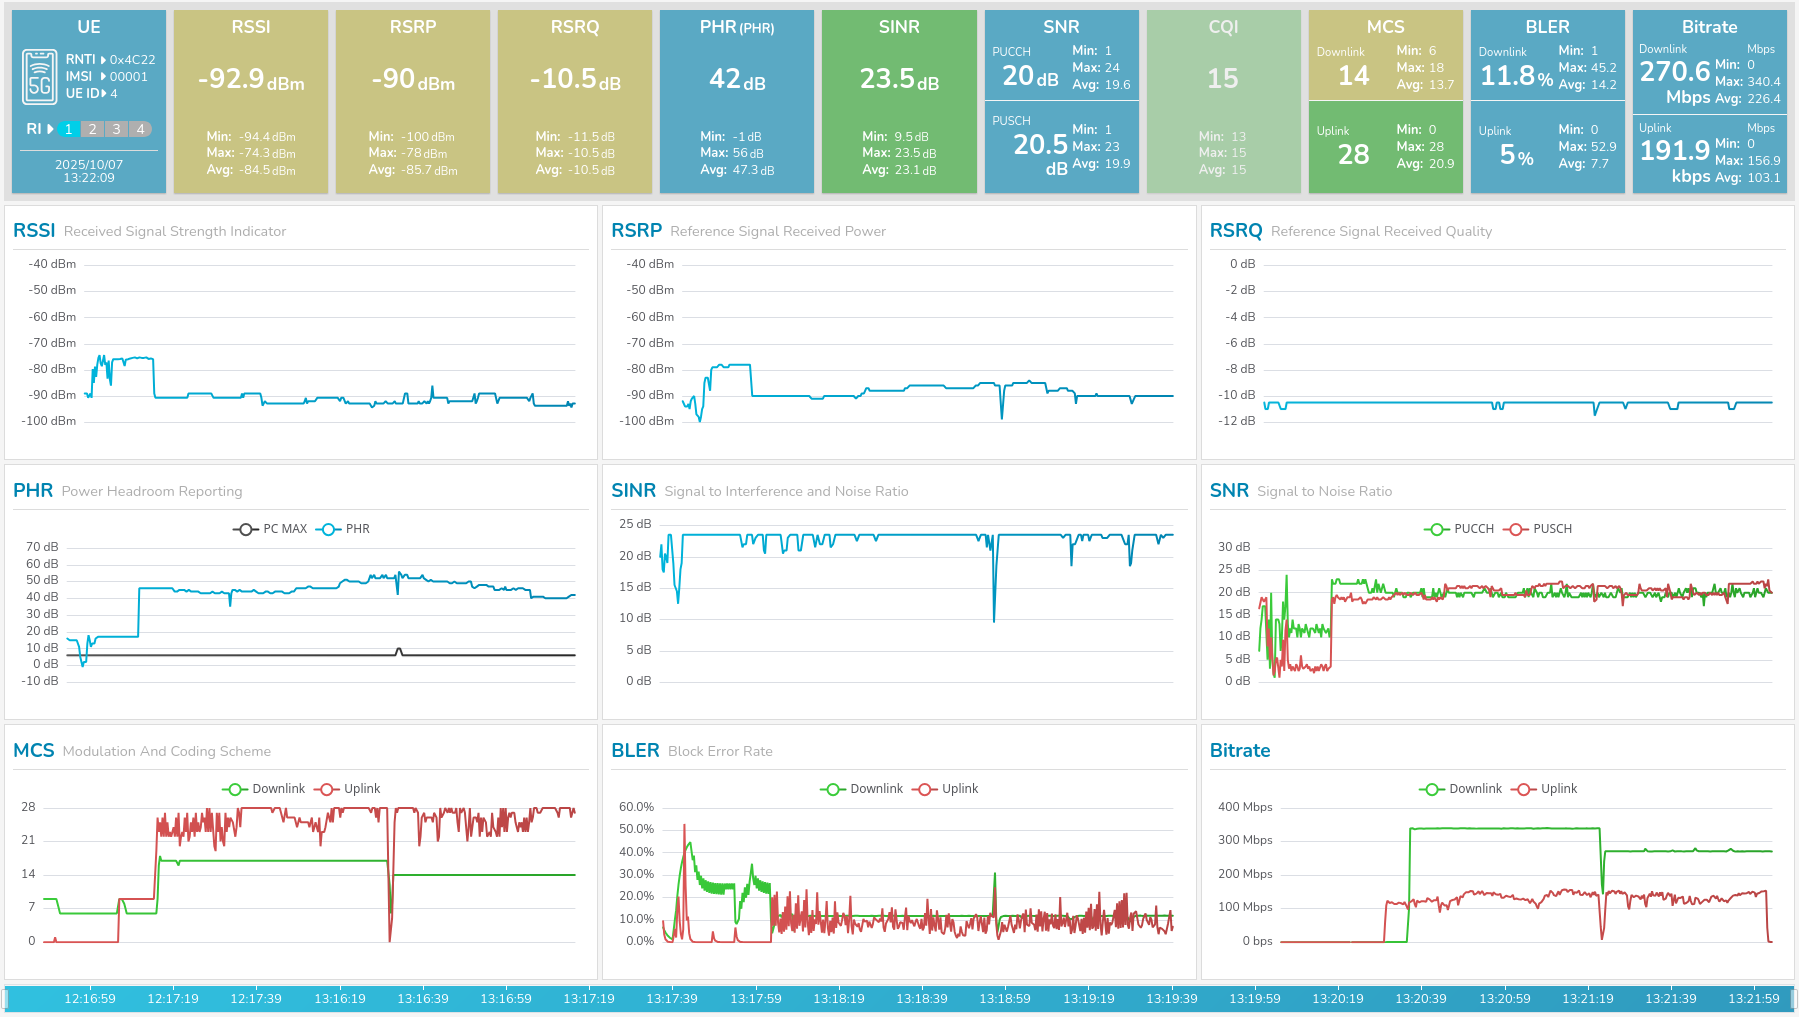
Task: Click the 5G phone icon in UE panel
Action: [x=39, y=77]
